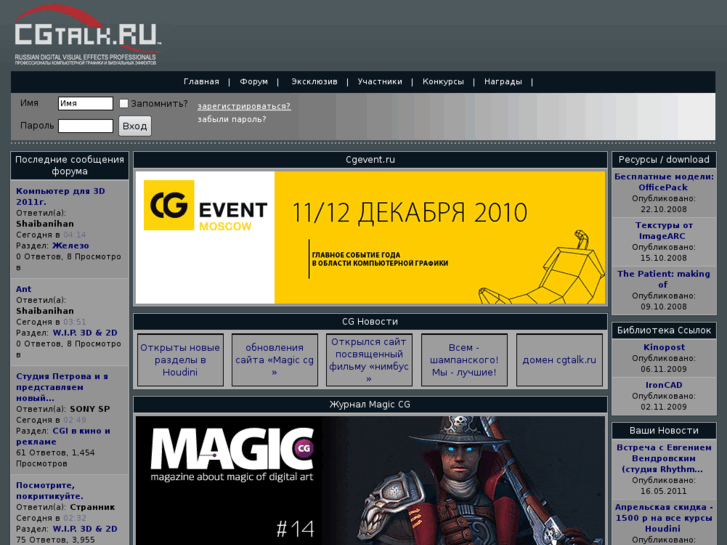Image resolution: width=727 pixels, height=545 pixels.
Task: Open forum thread Компьютер для 3D 2011г.
Action: pyautogui.click(x=61, y=196)
